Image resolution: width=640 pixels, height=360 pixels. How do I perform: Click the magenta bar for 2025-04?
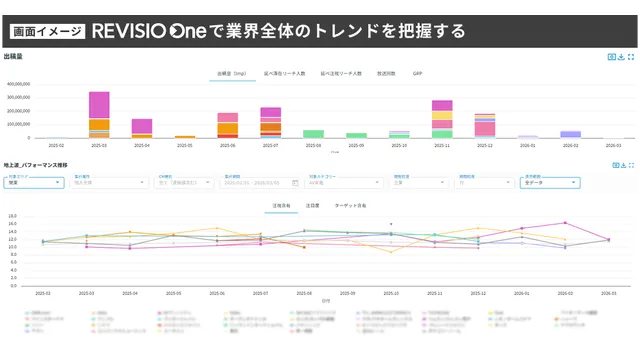point(142,126)
